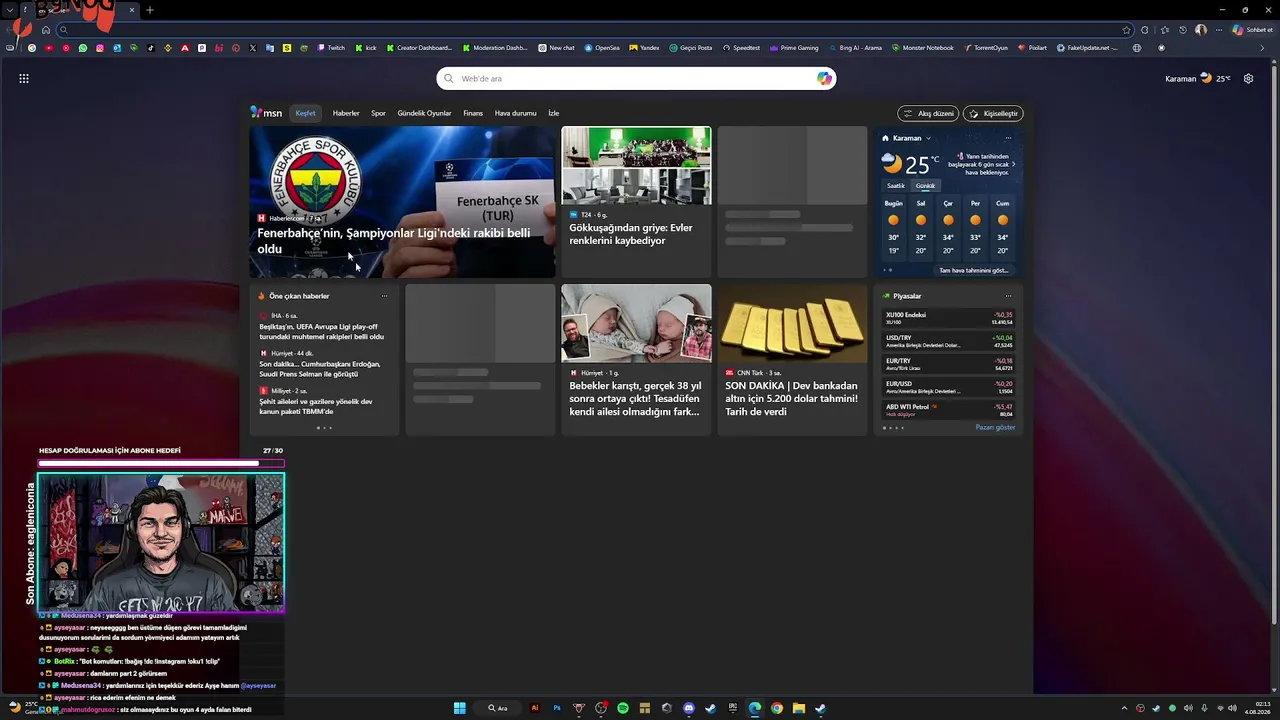Viewport: 1280px width, 720px height.
Task: Click Tam hava tahminini göster link
Action: (x=974, y=270)
